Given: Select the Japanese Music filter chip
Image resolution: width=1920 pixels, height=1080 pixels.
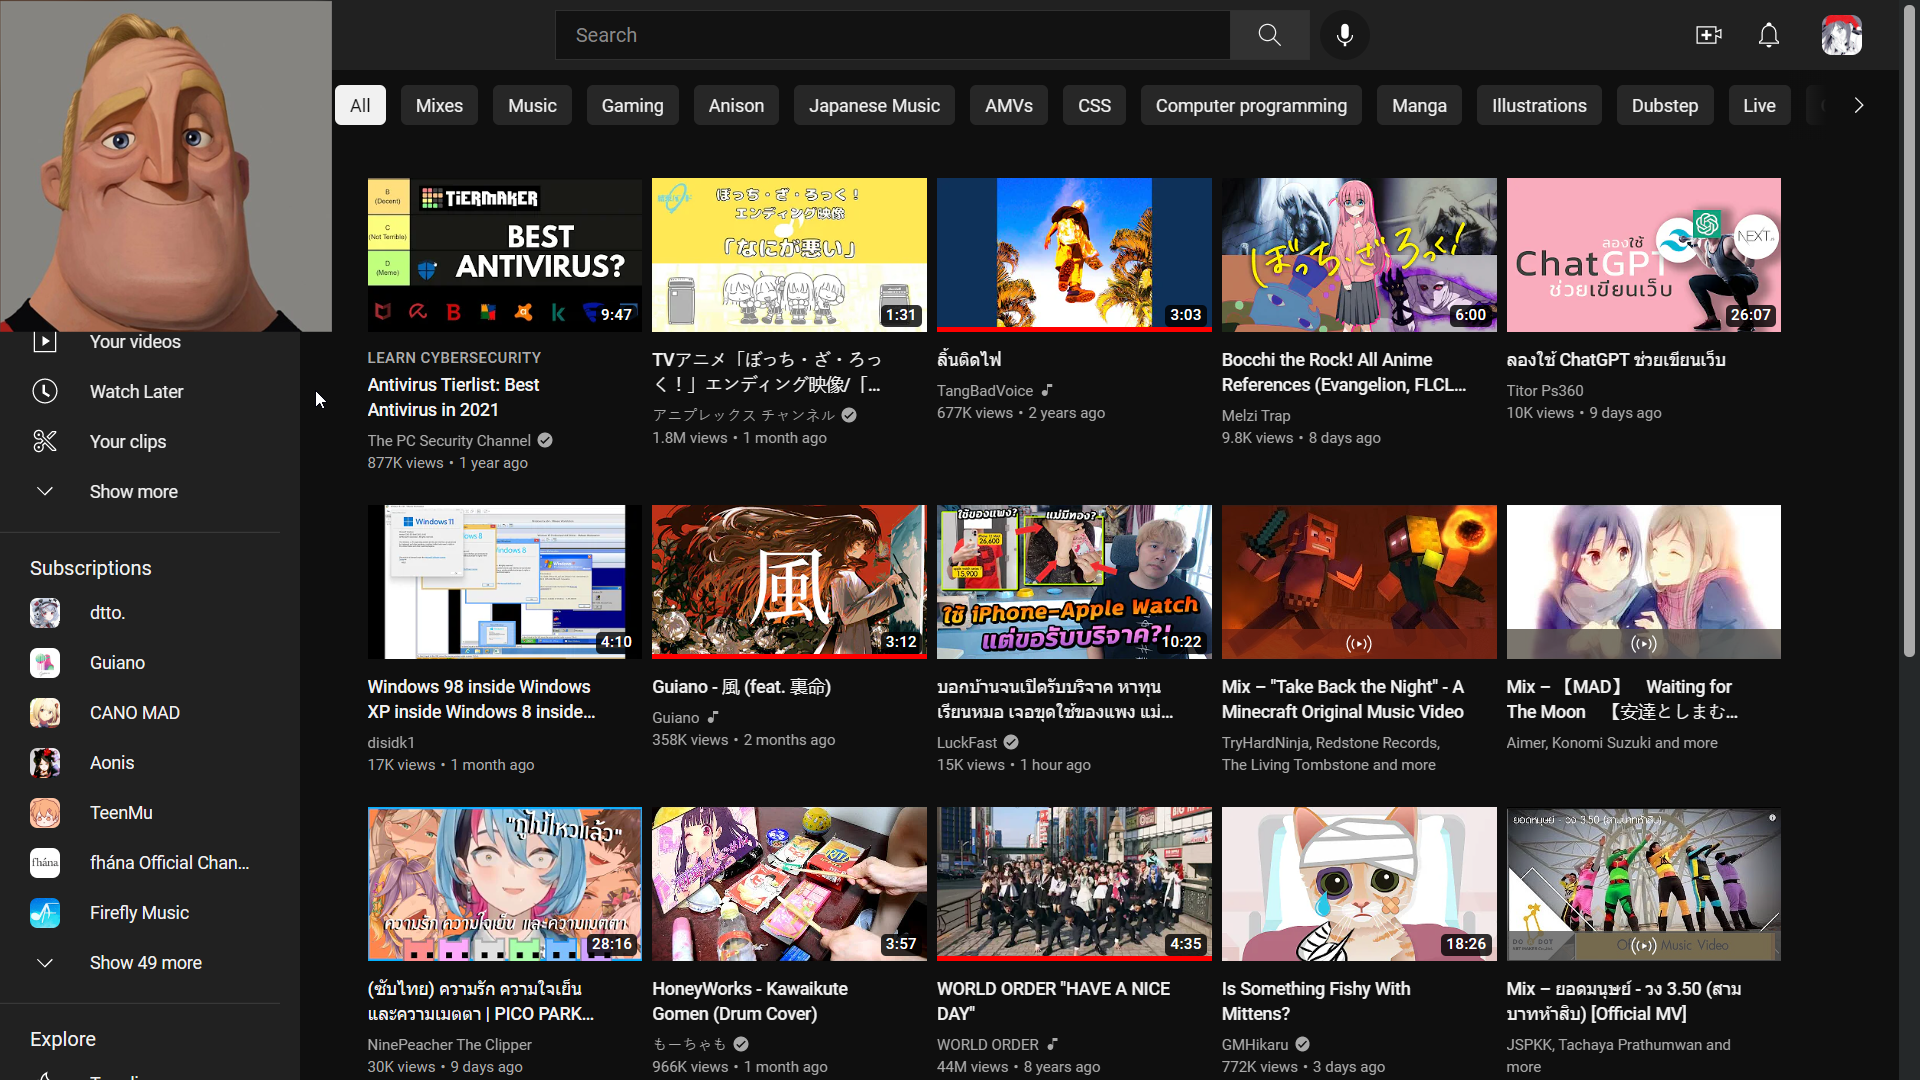Looking at the screenshot, I should click(873, 105).
